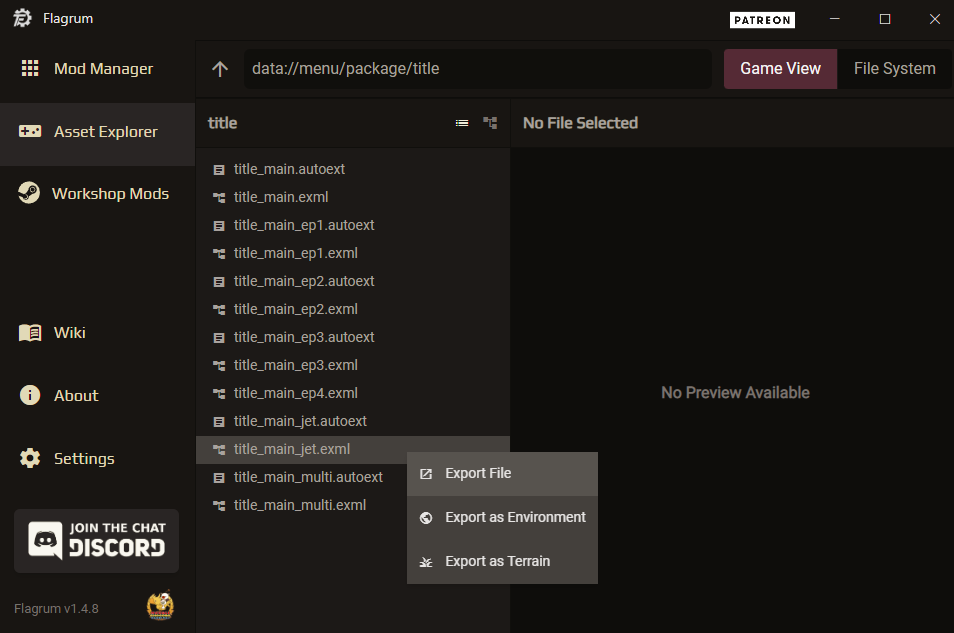Choose Export as Terrain
This screenshot has width=954, height=633.
503,561
